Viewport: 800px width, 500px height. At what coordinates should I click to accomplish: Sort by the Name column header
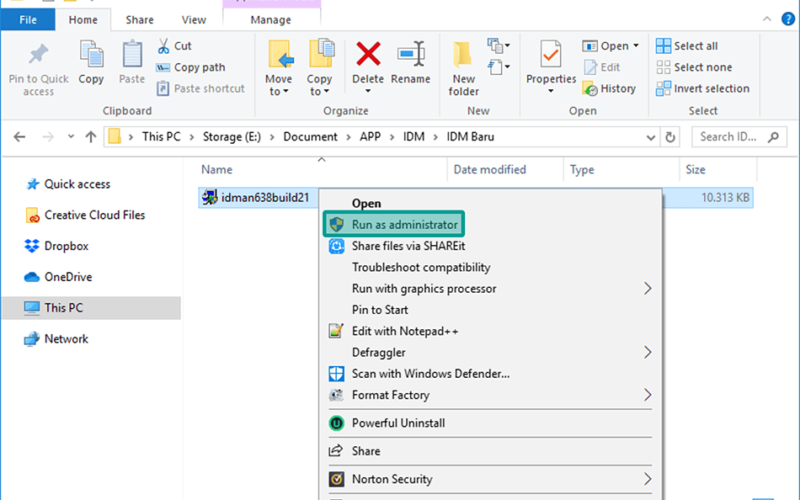click(216, 169)
